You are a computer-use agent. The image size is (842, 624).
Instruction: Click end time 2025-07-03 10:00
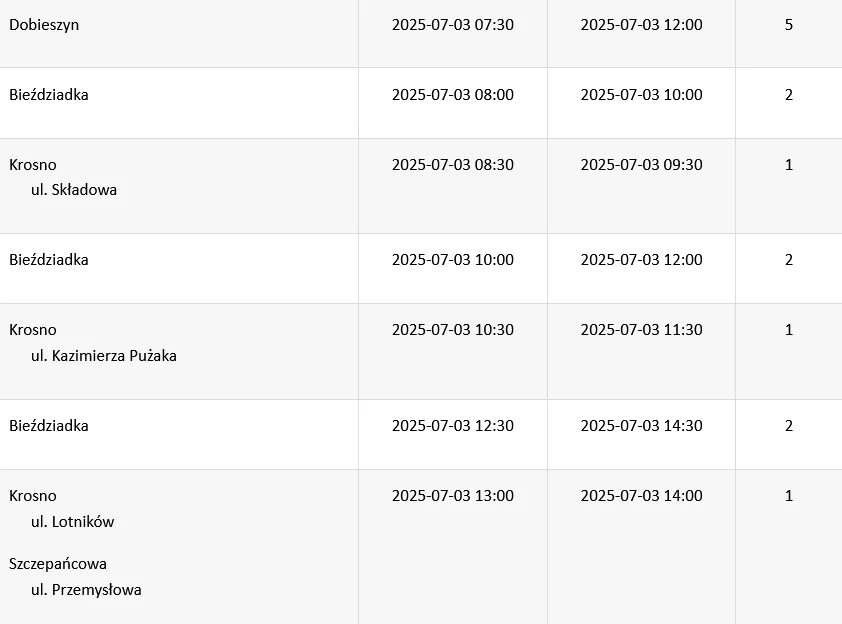coord(641,95)
